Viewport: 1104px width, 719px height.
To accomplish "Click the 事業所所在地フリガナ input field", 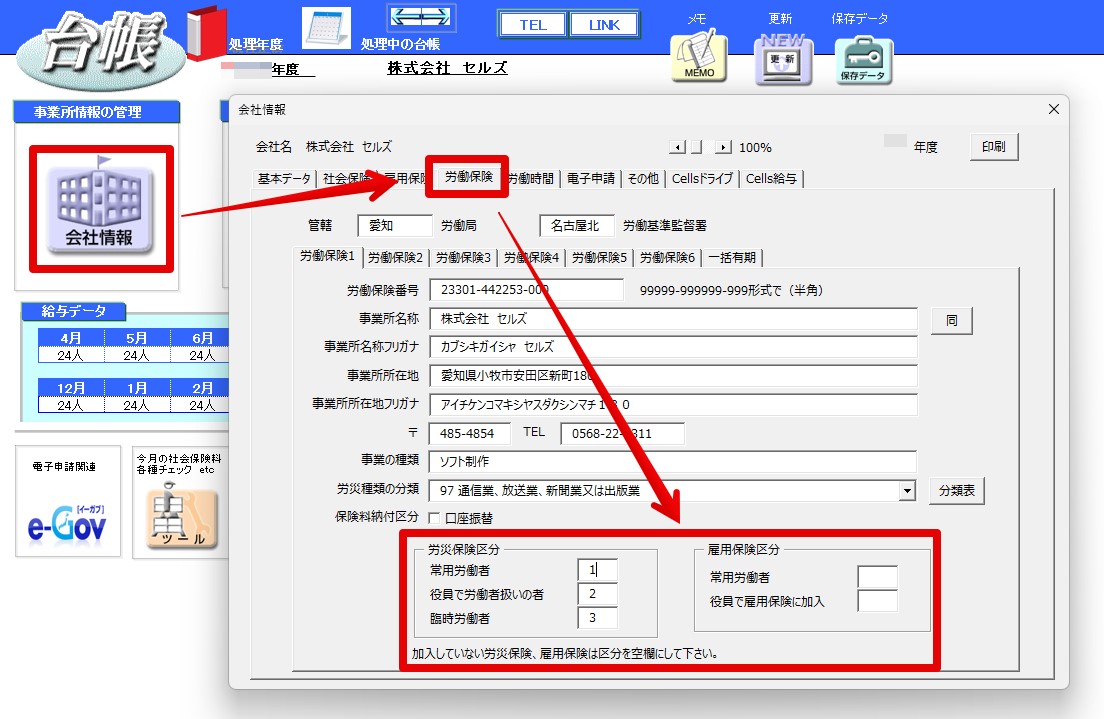I will [x=673, y=404].
